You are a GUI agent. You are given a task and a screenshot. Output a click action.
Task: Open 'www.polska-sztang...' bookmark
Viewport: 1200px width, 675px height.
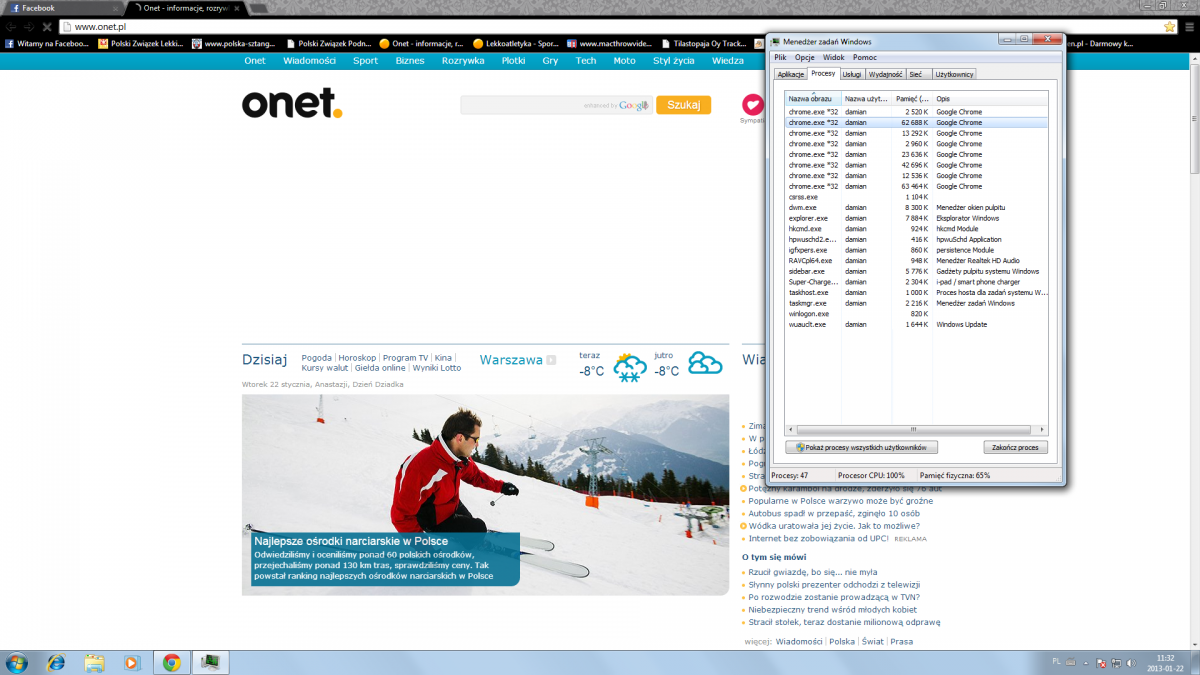232,44
